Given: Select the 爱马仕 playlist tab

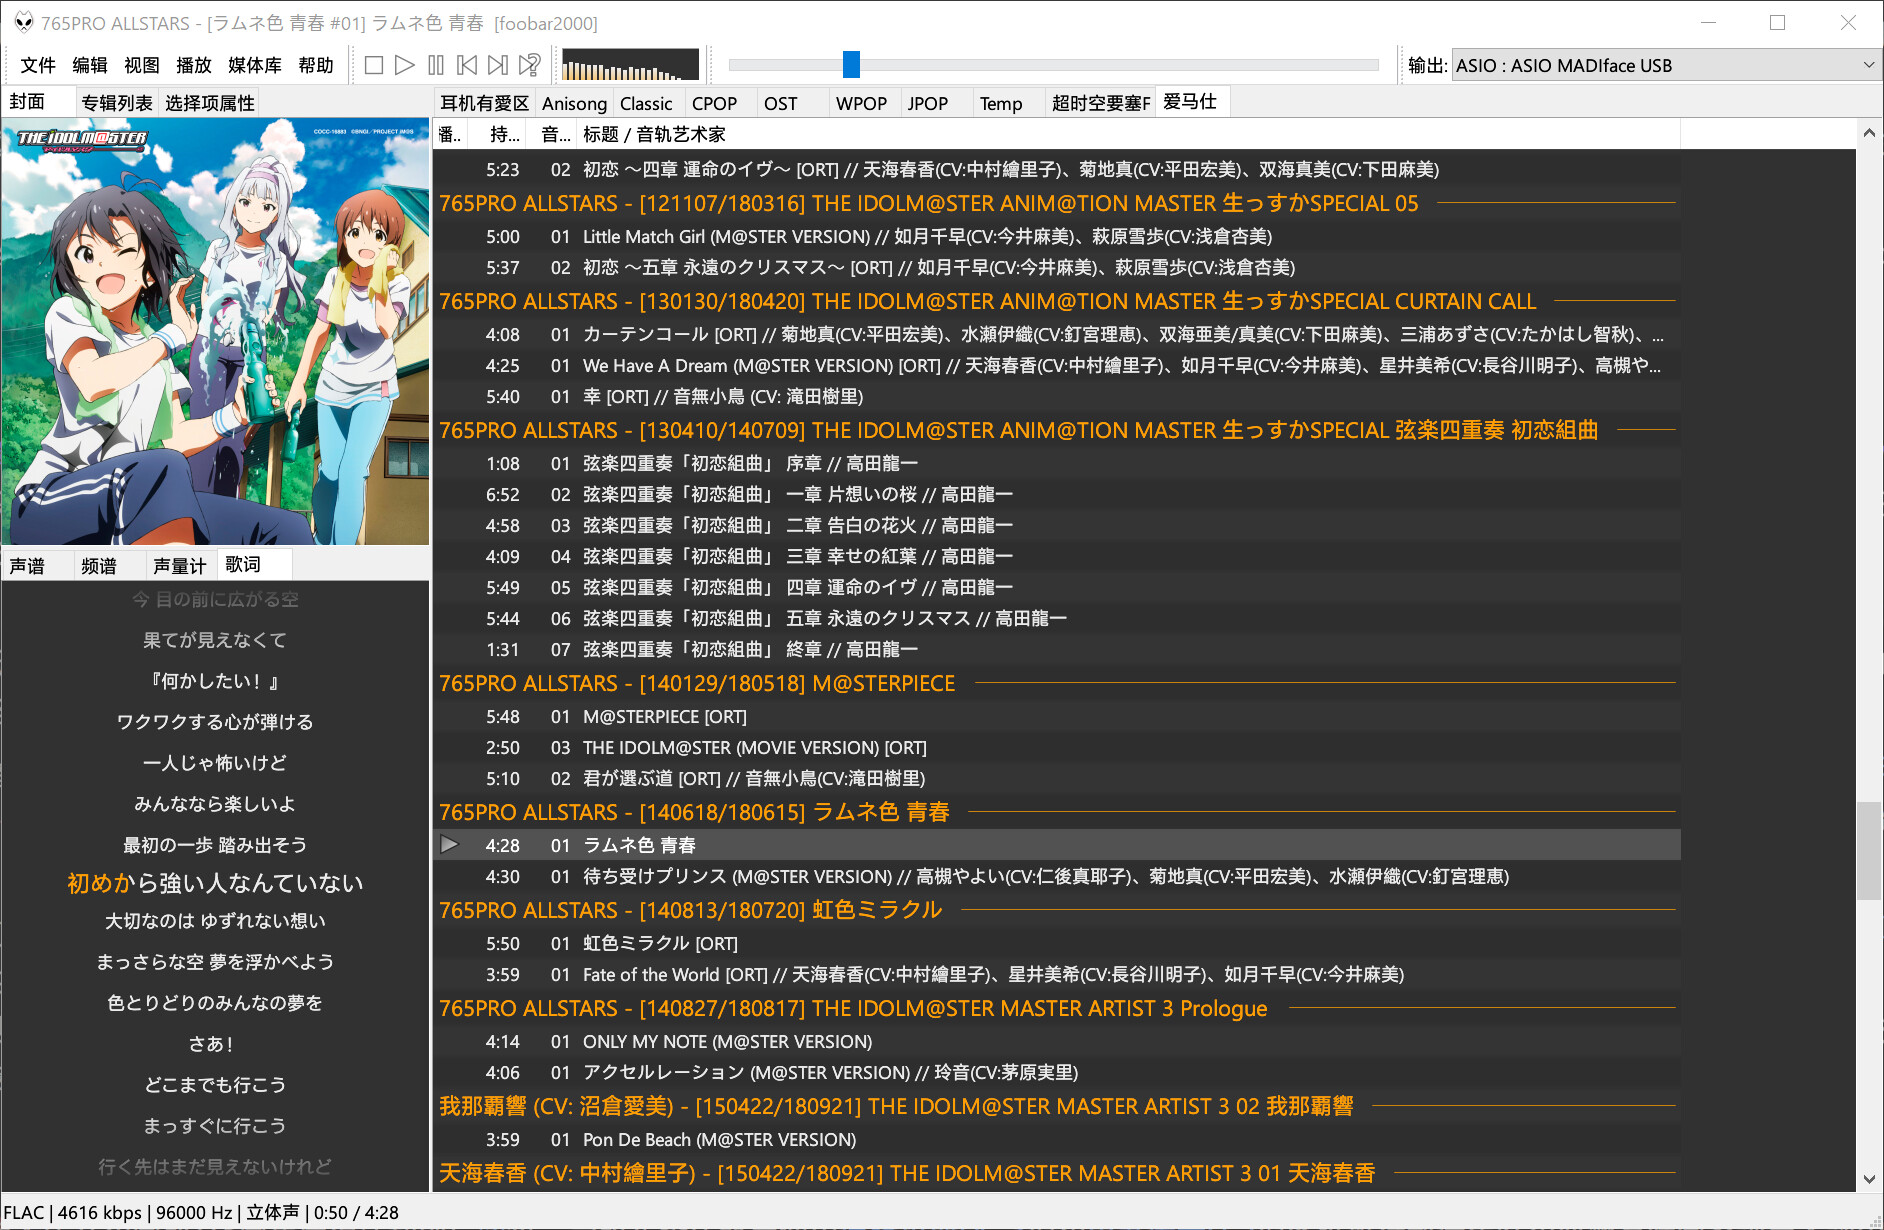Looking at the screenshot, I should click(x=1192, y=101).
